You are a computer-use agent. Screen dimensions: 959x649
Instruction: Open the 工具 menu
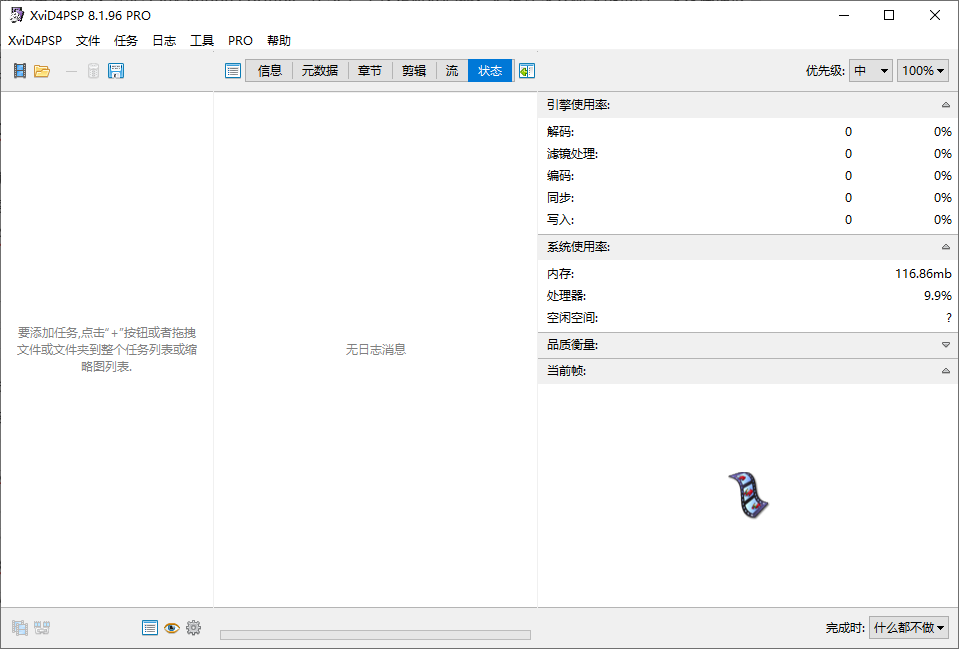[201, 40]
